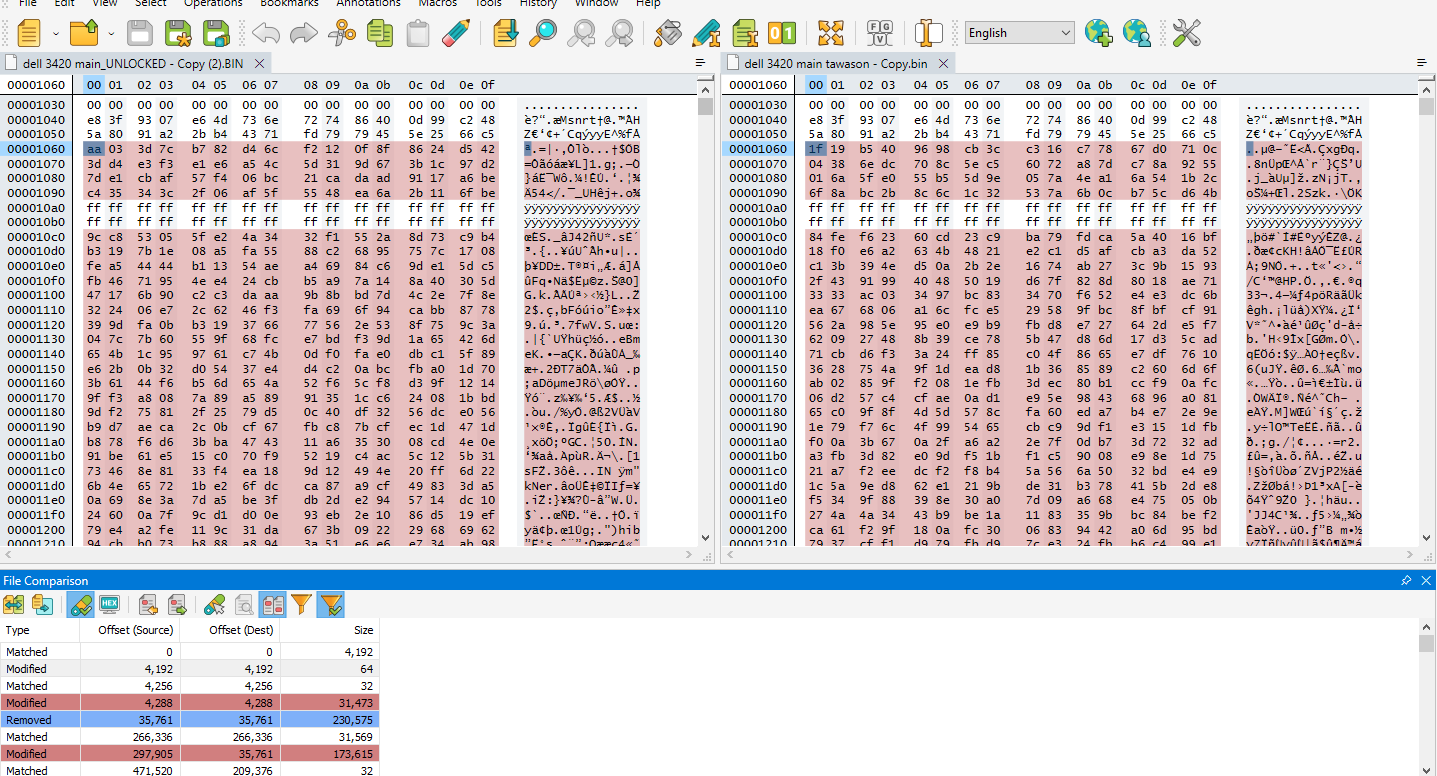This screenshot has width=1437, height=776.
Task: Toggle the highlighted pill-checkmark comparison button
Action: 81,604
